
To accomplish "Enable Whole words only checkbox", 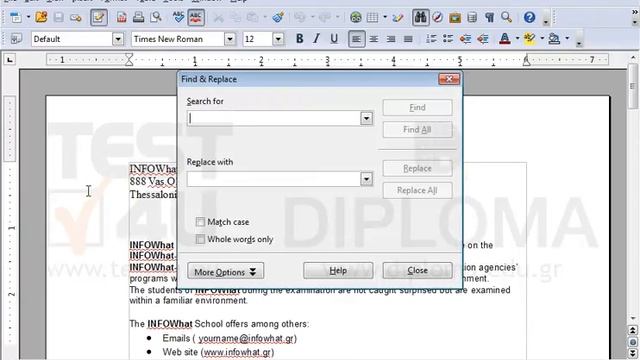I will (x=200, y=239).
